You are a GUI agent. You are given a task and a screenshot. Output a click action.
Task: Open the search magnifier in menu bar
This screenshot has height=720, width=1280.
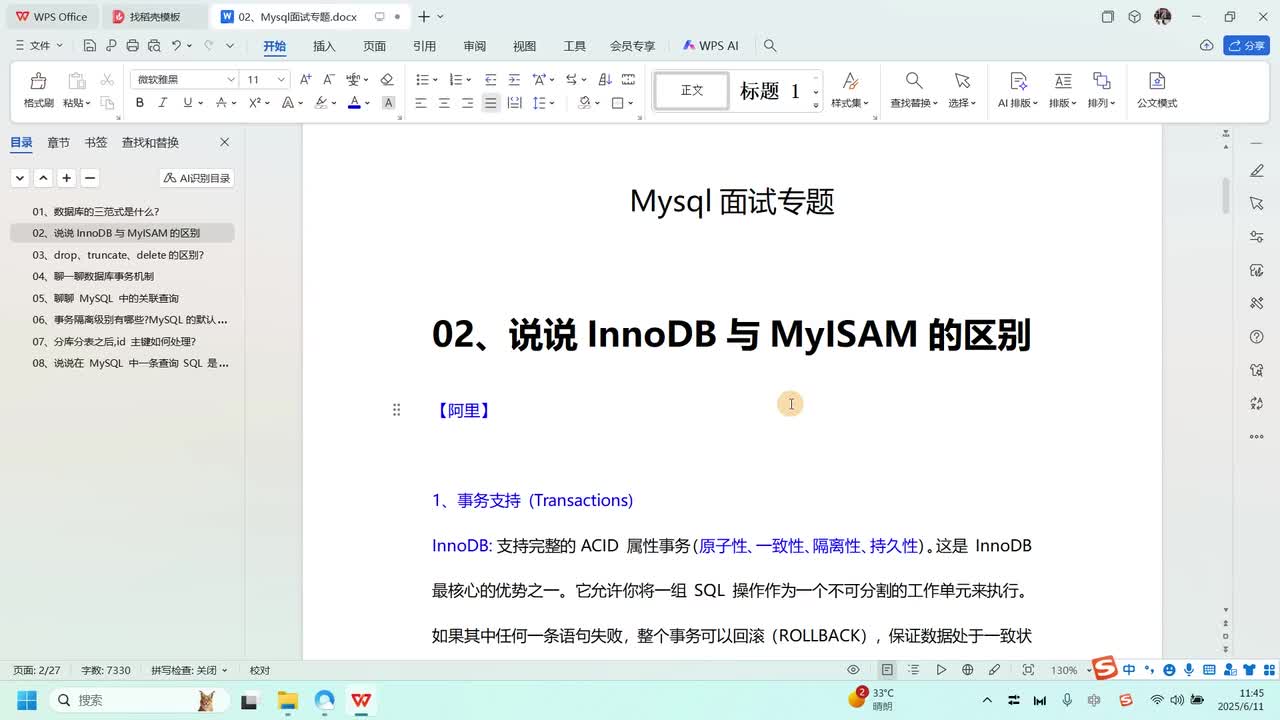[x=770, y=46]
